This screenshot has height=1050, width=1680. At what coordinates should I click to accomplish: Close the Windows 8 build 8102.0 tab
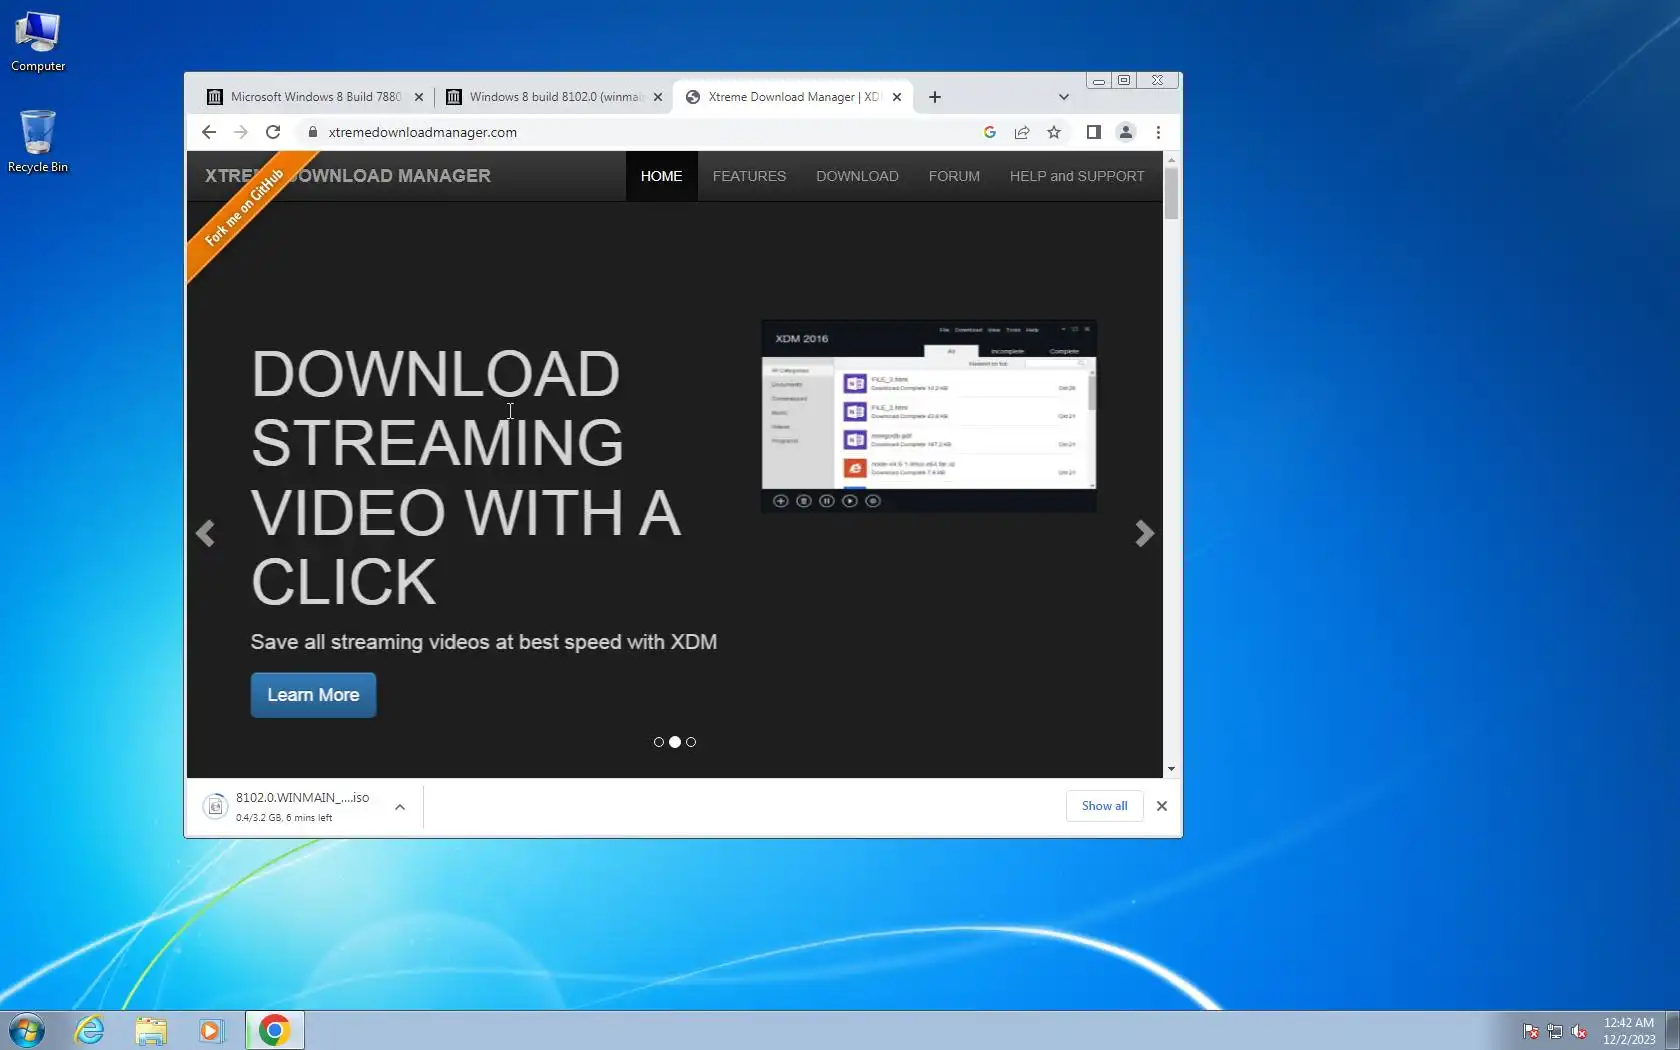tap(658, 97)
